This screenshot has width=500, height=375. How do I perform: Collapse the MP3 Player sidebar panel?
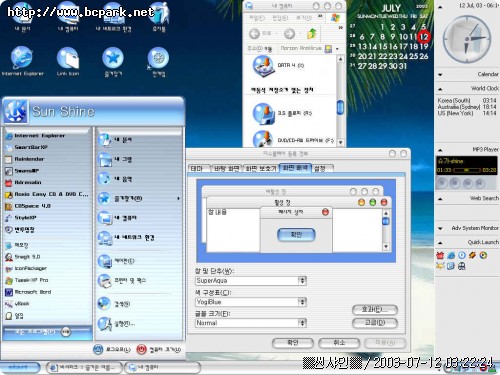point(440,150)
